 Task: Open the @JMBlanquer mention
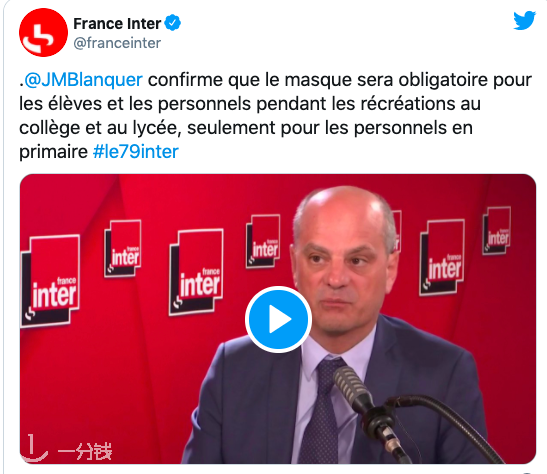click(x=84, y=80)
